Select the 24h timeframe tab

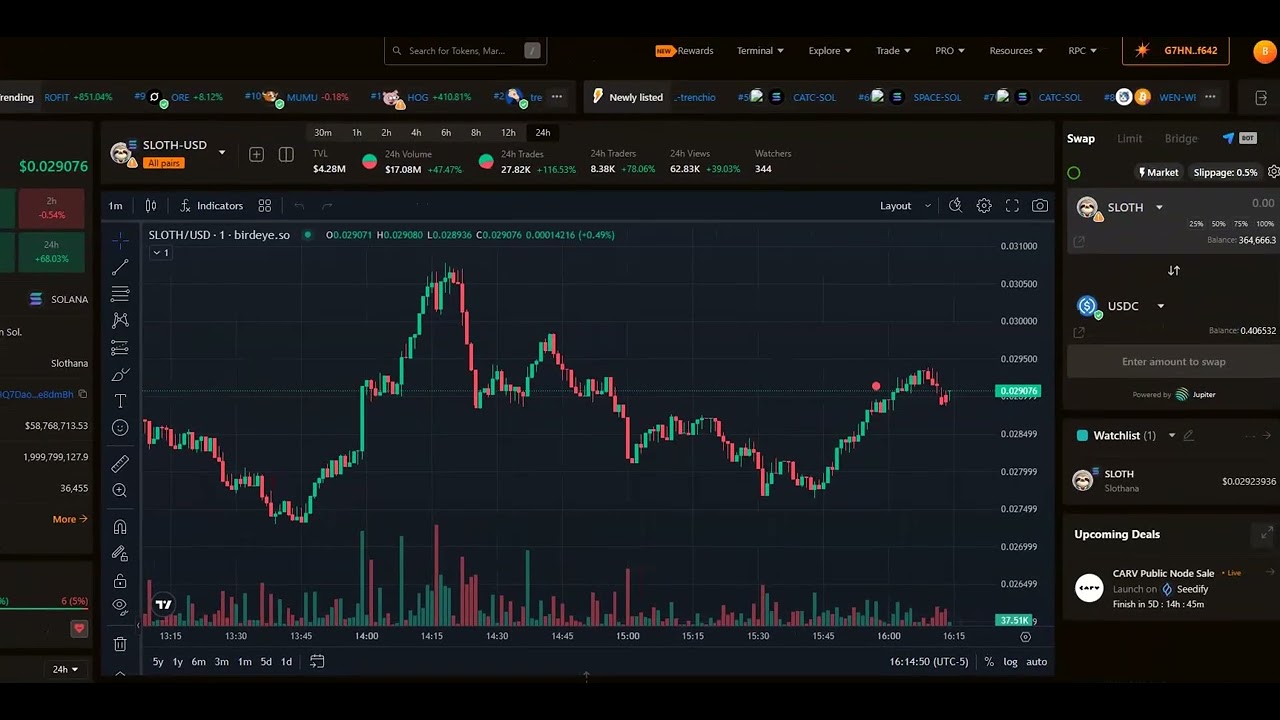(543, 133)
